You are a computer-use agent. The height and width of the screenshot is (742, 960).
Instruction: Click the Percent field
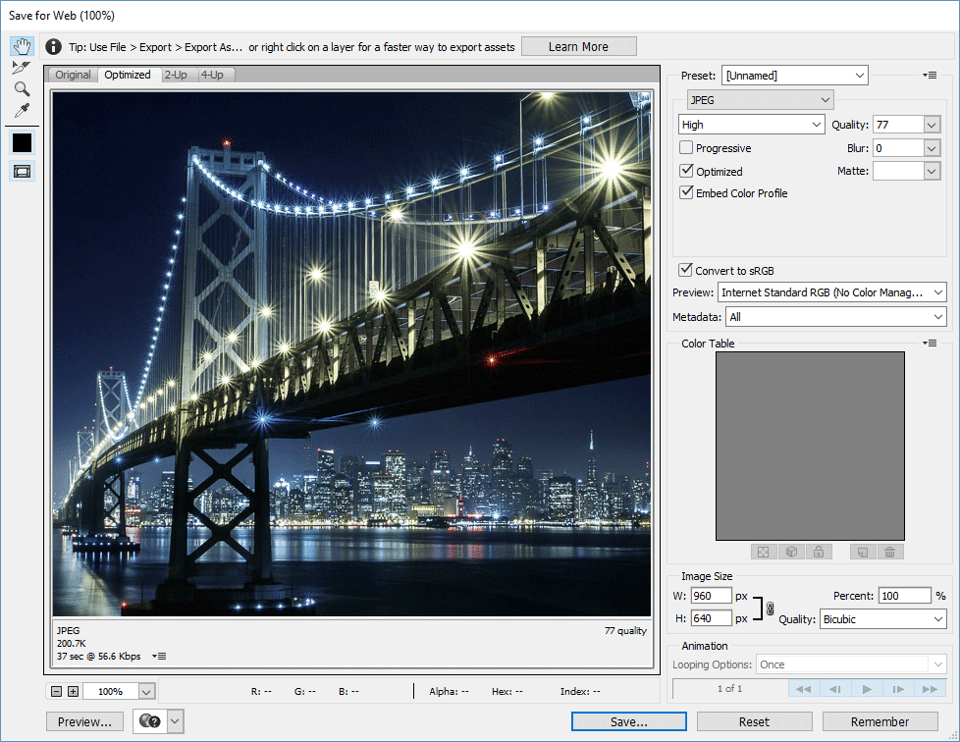[x=905, y=596]
